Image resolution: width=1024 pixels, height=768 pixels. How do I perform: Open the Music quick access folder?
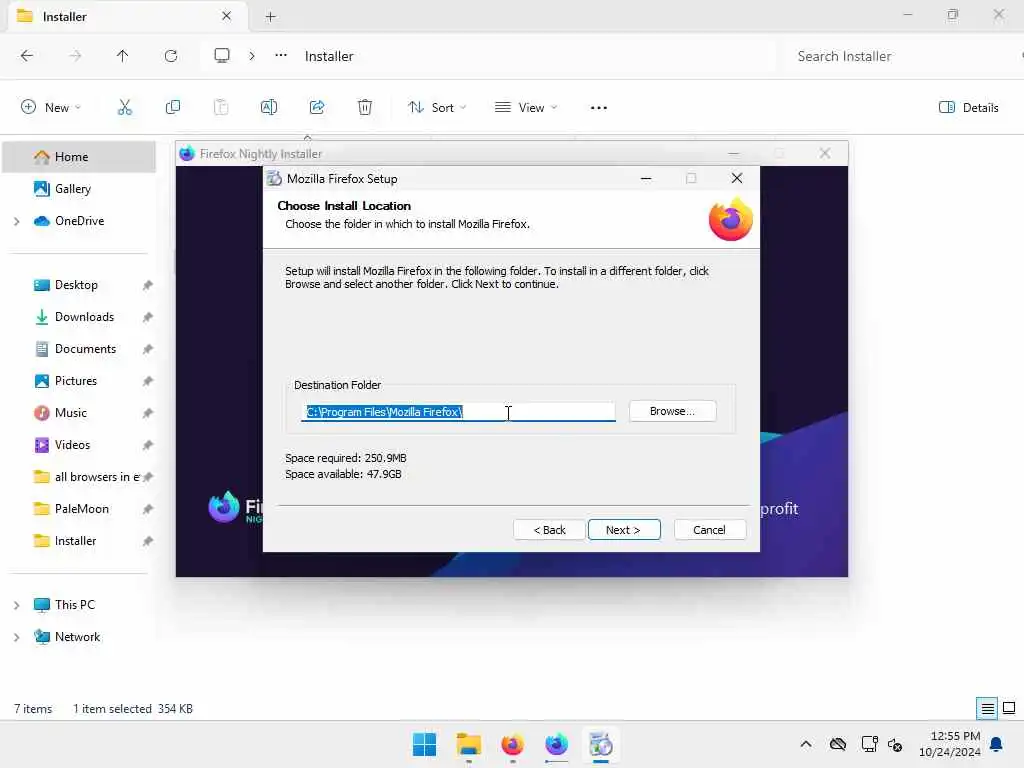click(71, 413)
